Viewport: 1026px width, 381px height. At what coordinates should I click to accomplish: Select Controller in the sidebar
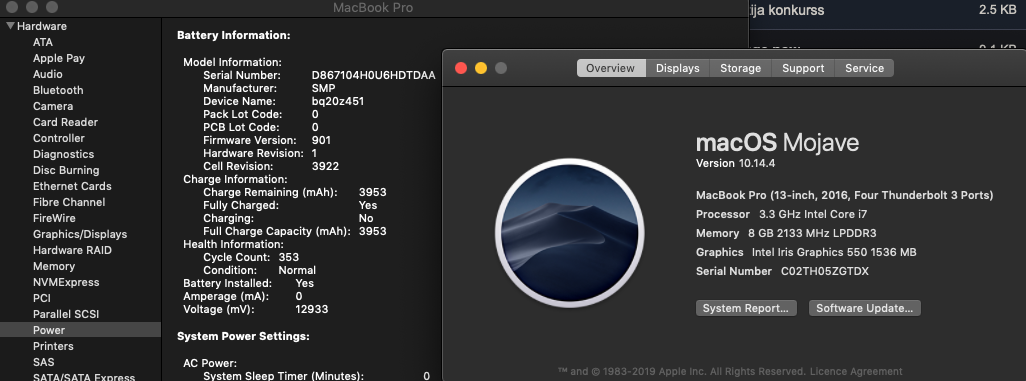pyautogui.click(x=59, y=138)
